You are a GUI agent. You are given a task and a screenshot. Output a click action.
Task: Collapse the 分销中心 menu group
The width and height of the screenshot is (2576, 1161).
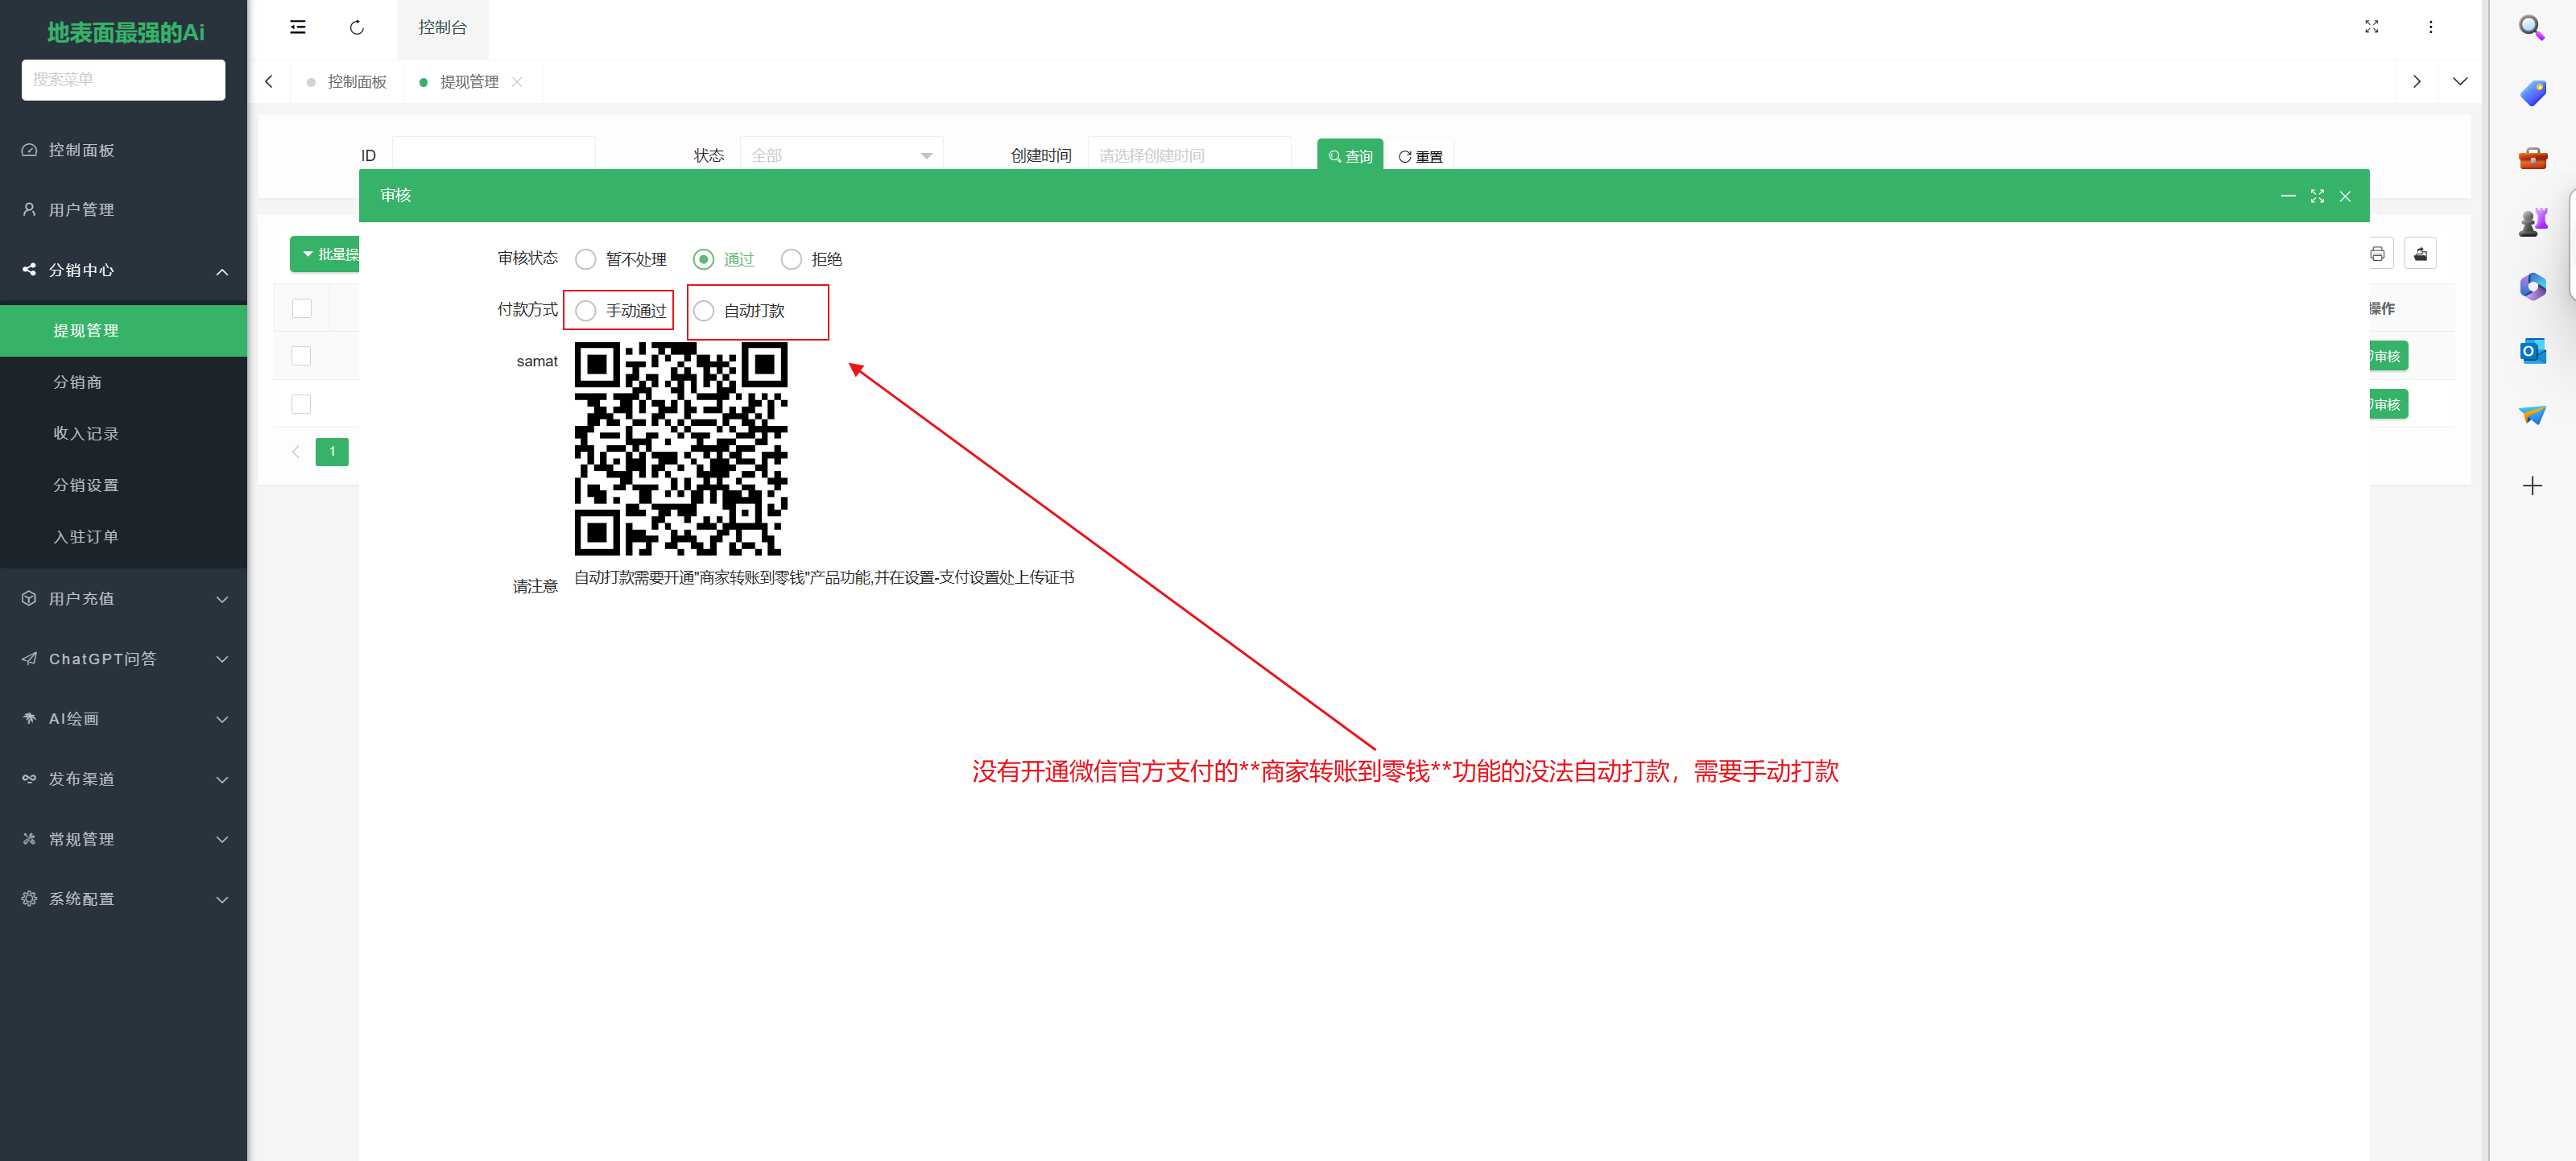click(x=123, y=271)
